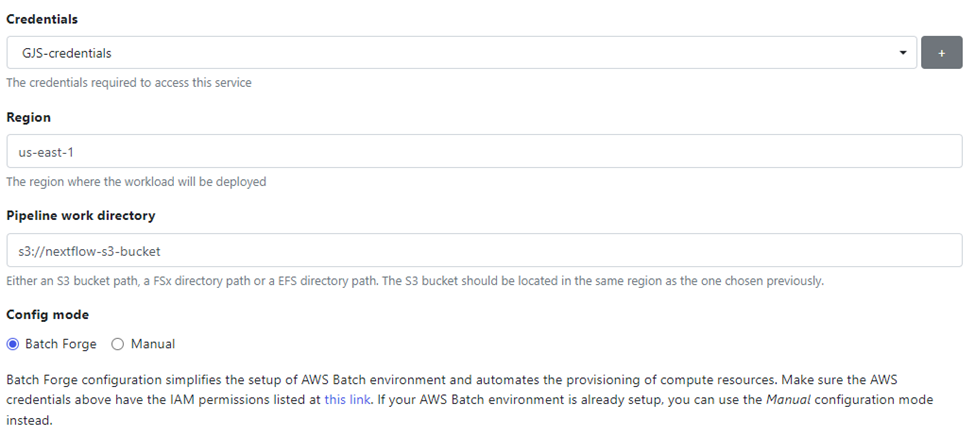Click into the Pipeline work directory field
Viewport: 975px width, 437px height.
click(x=484, y=251)
